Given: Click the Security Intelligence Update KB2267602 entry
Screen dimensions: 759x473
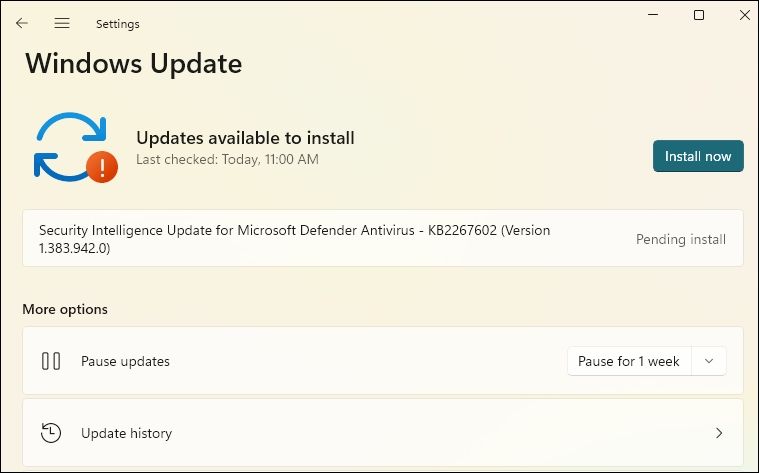Looking at the screenshot, I should 294,239.
